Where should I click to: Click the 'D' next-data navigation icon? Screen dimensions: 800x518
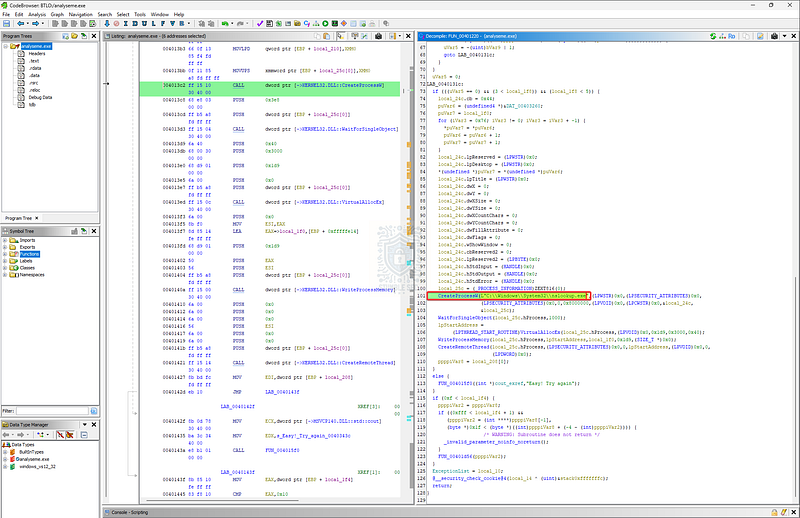[x=135, y=23]
